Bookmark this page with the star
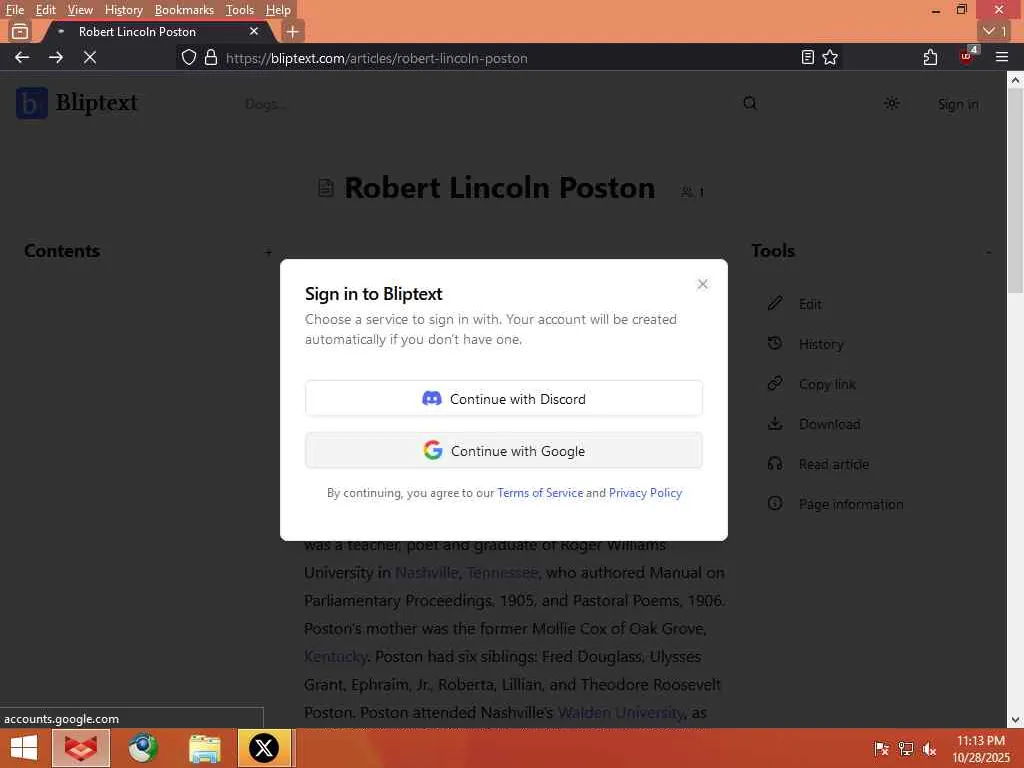Viewport: 1024px width, 768px height. (830, 57)
